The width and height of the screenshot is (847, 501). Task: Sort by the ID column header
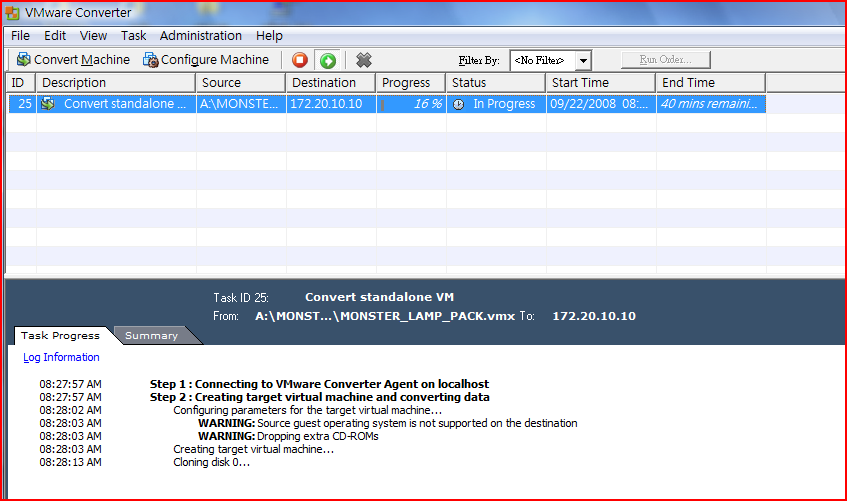click(x=21, y=83)
